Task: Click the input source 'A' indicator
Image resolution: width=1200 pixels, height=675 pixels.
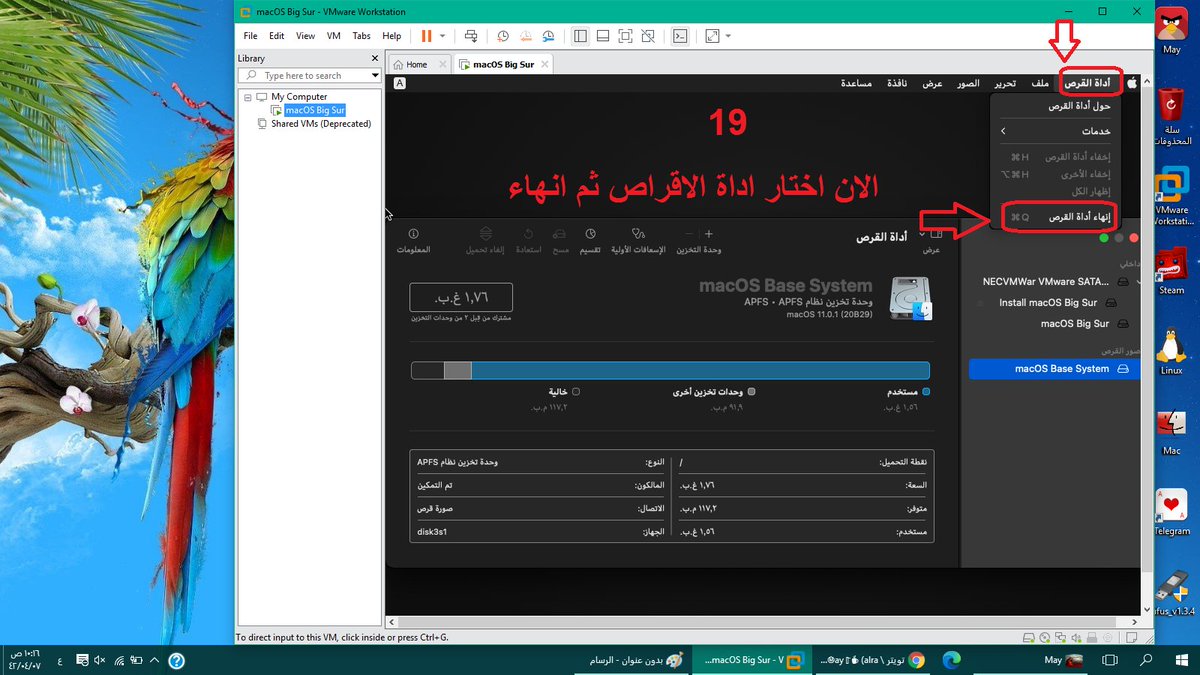Action: point(399,84)
